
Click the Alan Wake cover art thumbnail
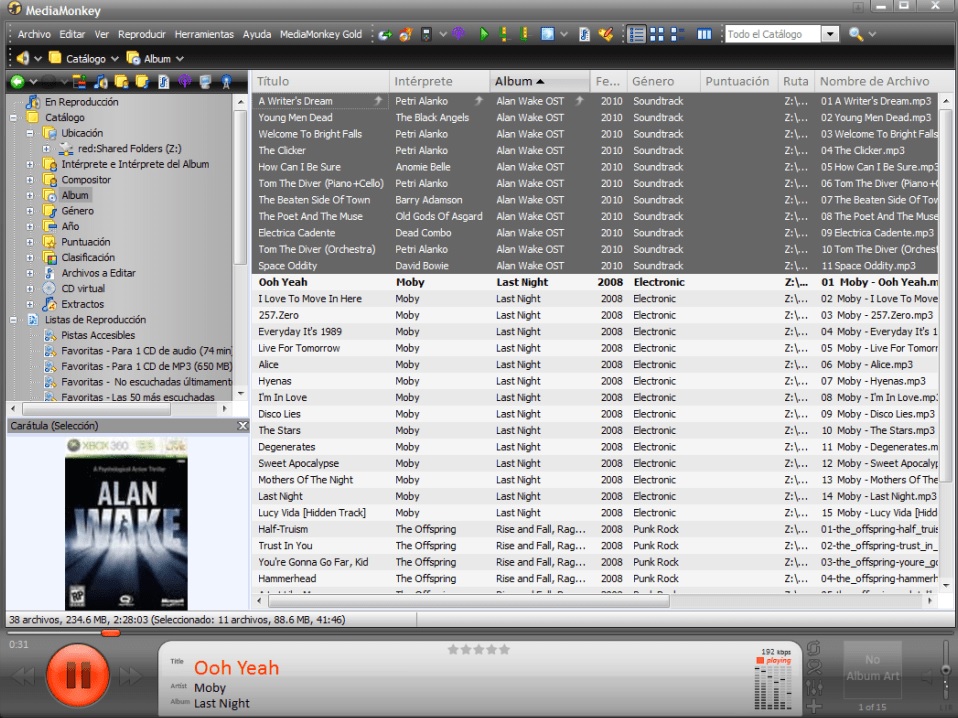(x=126, y=524)
